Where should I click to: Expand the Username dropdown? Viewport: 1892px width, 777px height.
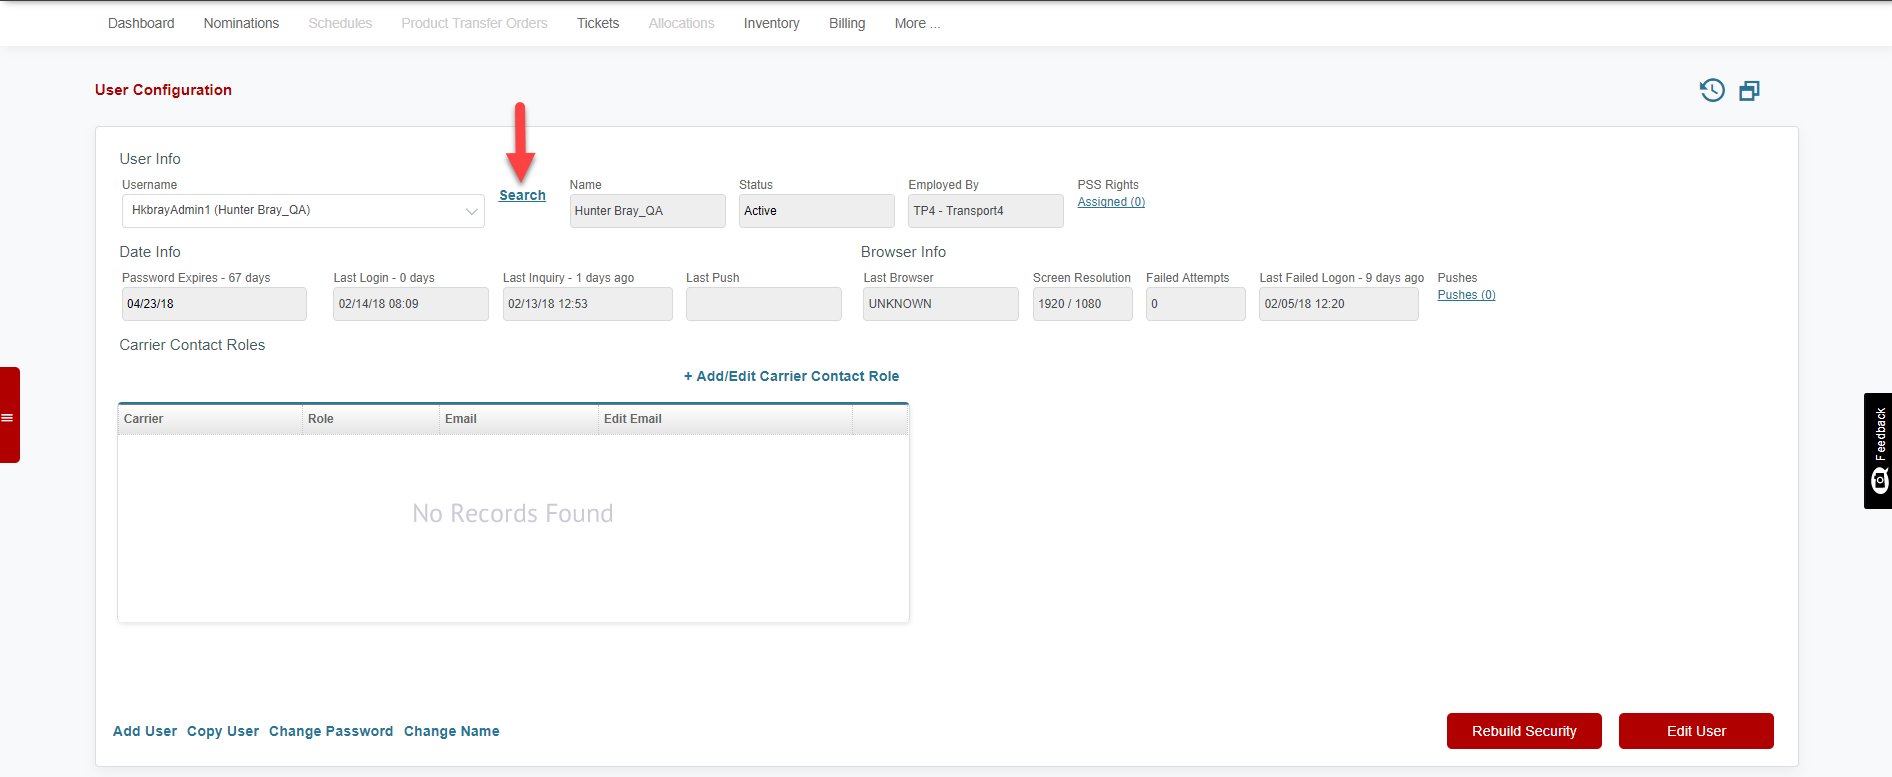pos(470,211)
